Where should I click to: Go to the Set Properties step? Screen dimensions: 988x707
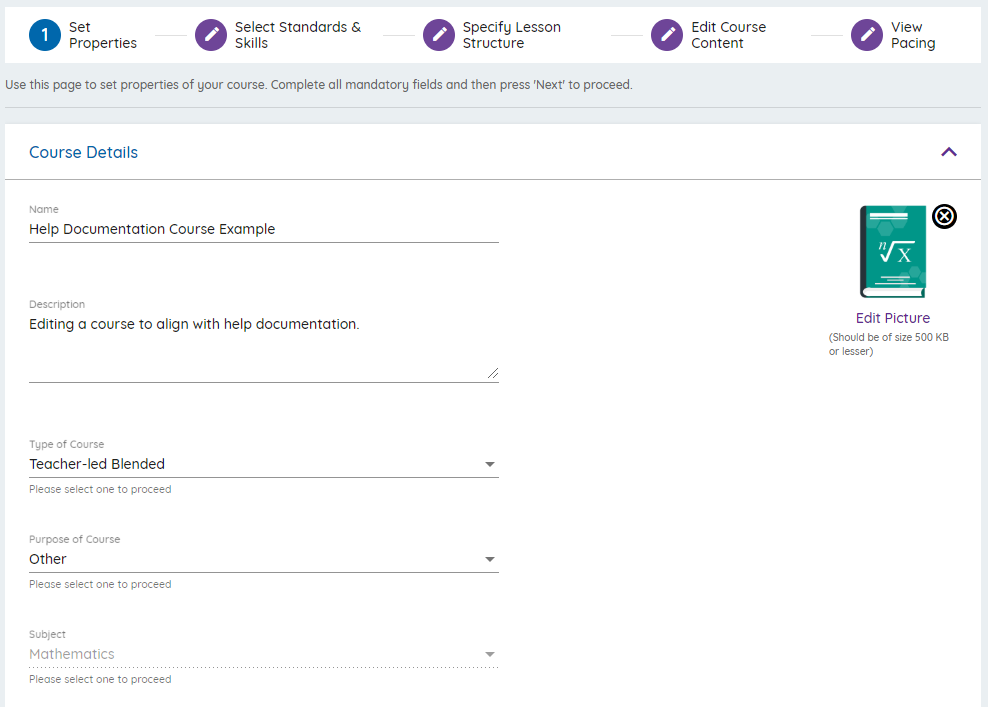[83, 35]
